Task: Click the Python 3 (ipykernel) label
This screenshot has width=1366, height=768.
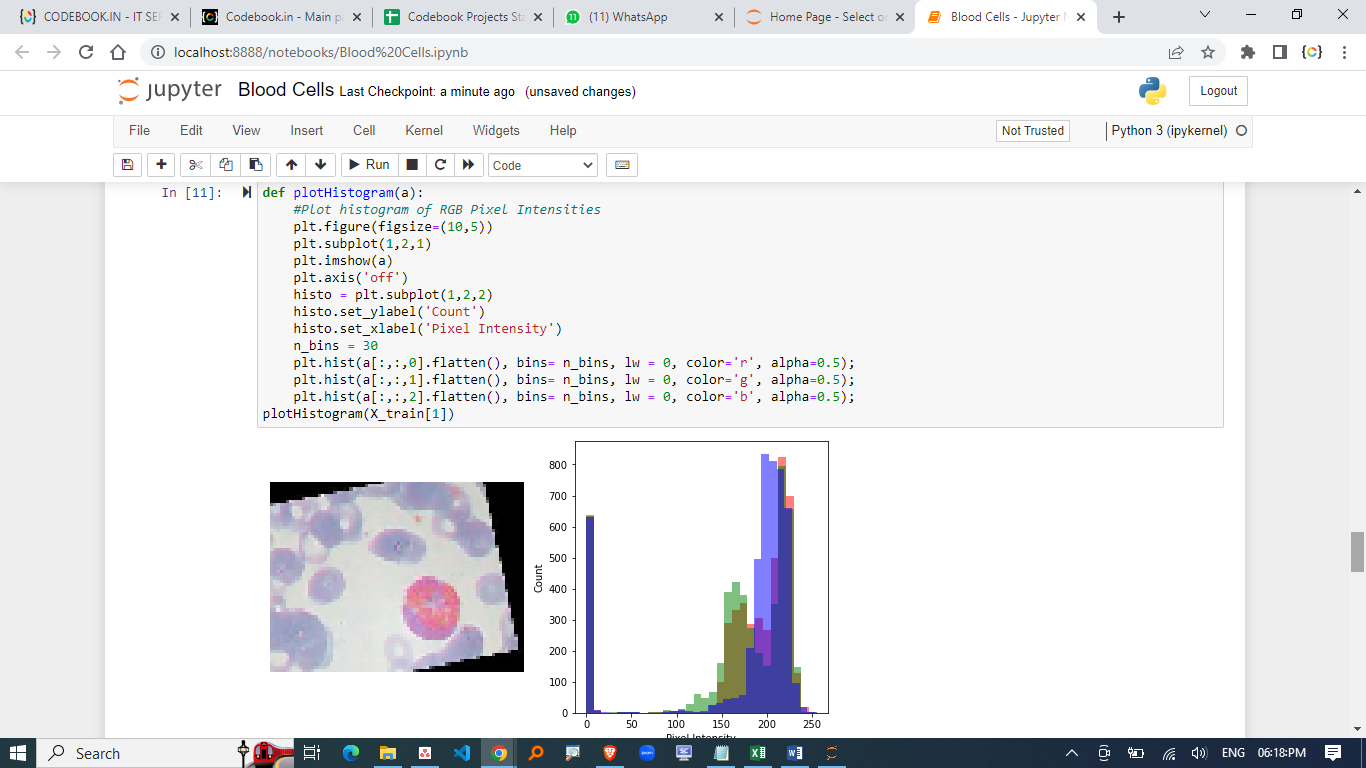Action: click(x=1169, y=131)
